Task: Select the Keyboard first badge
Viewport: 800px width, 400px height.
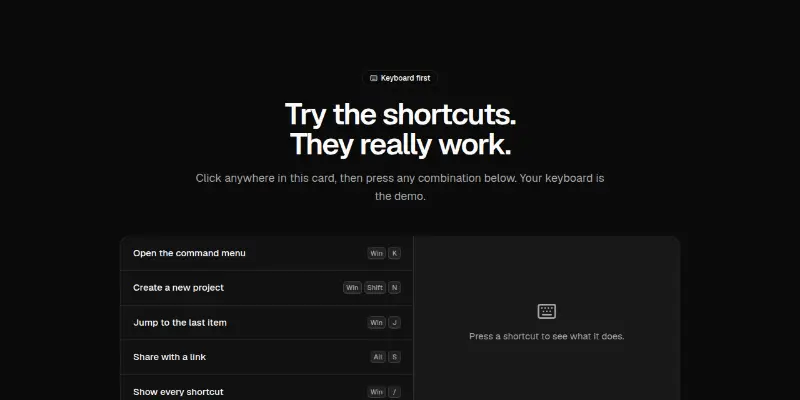Action: pyautogui.click(x=400, y=78)
